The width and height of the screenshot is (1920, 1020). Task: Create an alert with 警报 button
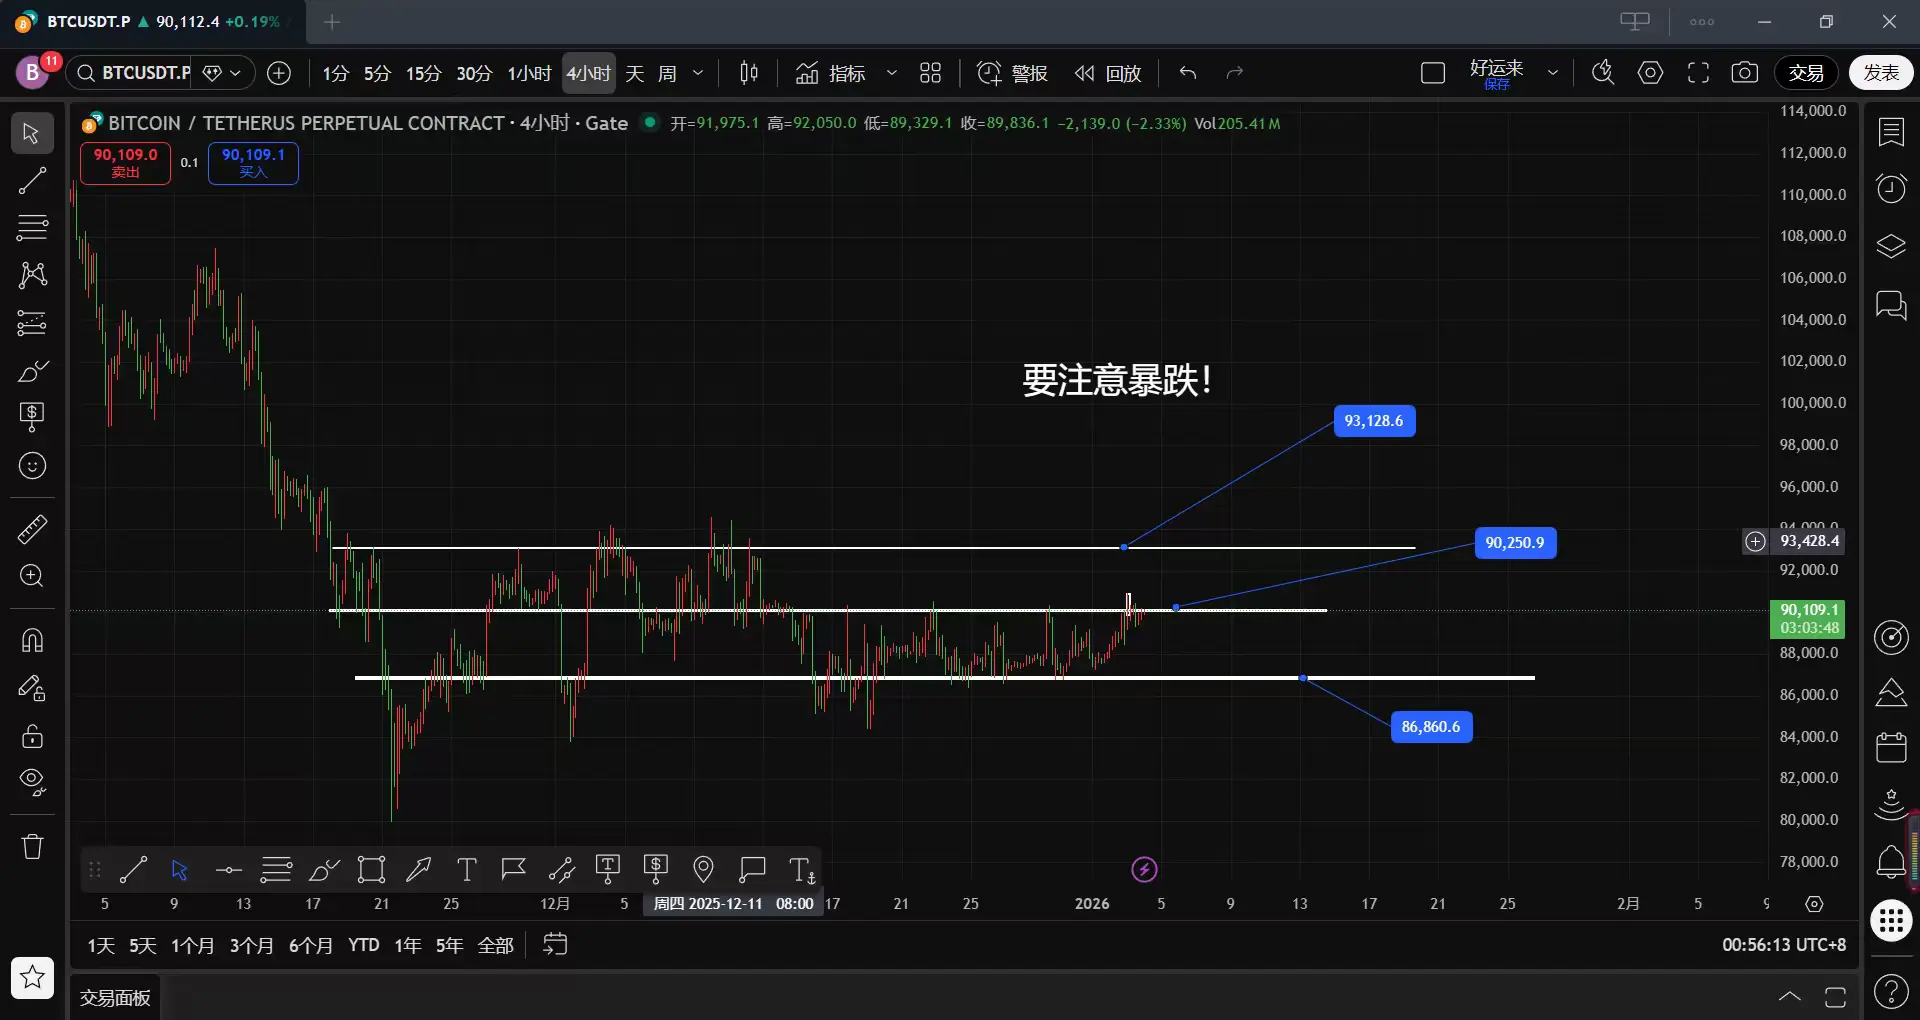tap(1012, 73)
